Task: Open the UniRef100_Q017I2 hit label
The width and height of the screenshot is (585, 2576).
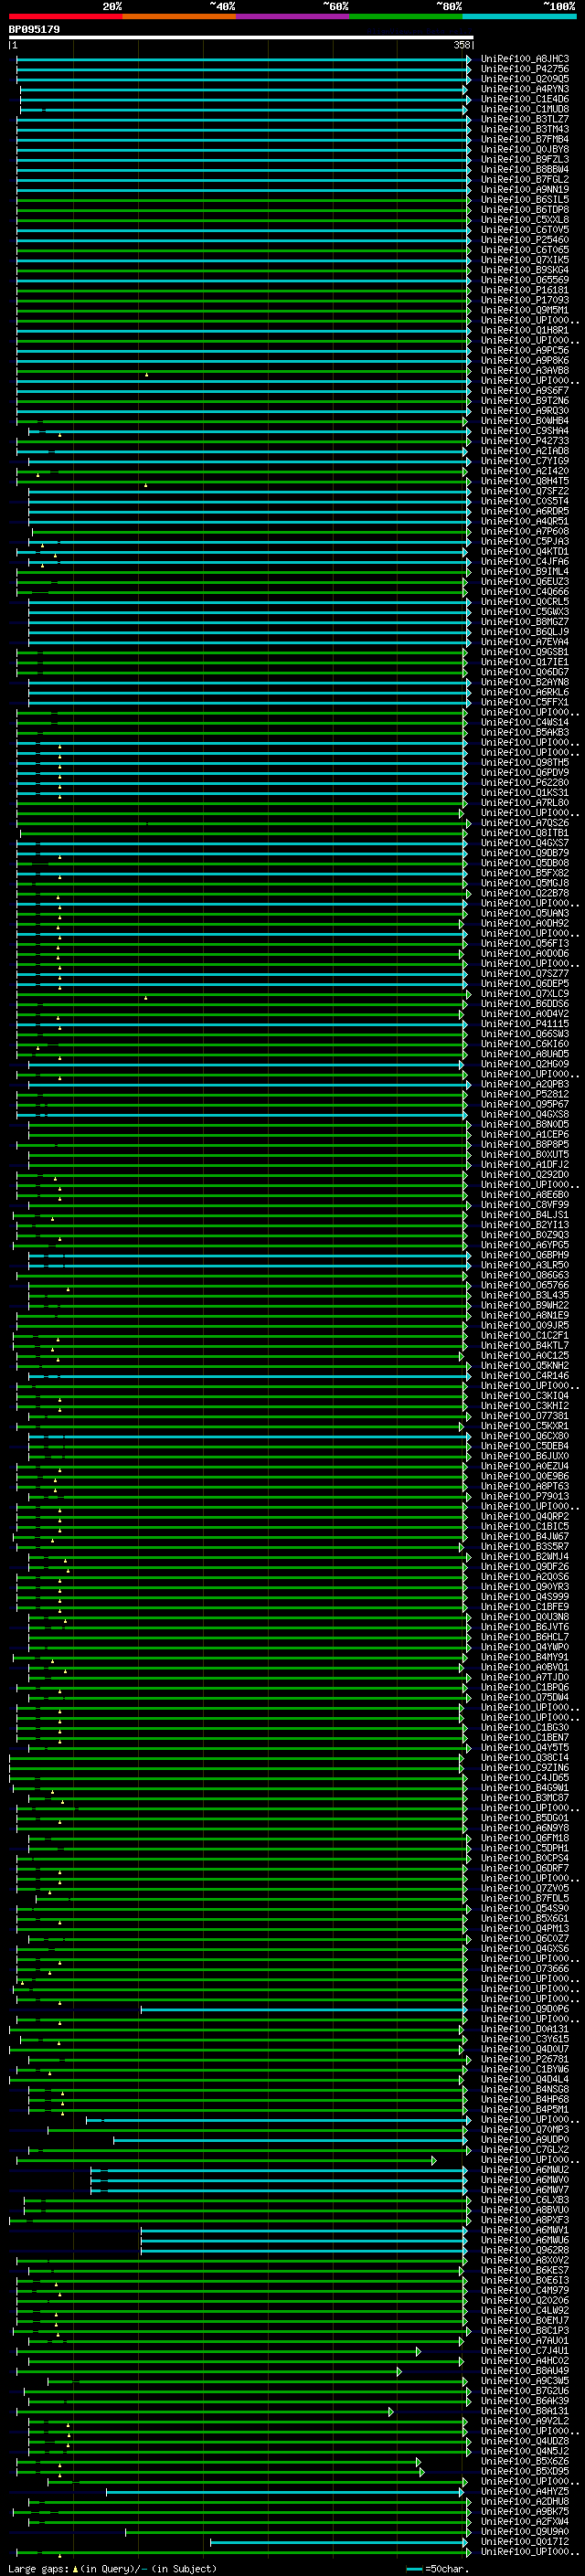Action: pyautogui.click(x=524, y=2541)
